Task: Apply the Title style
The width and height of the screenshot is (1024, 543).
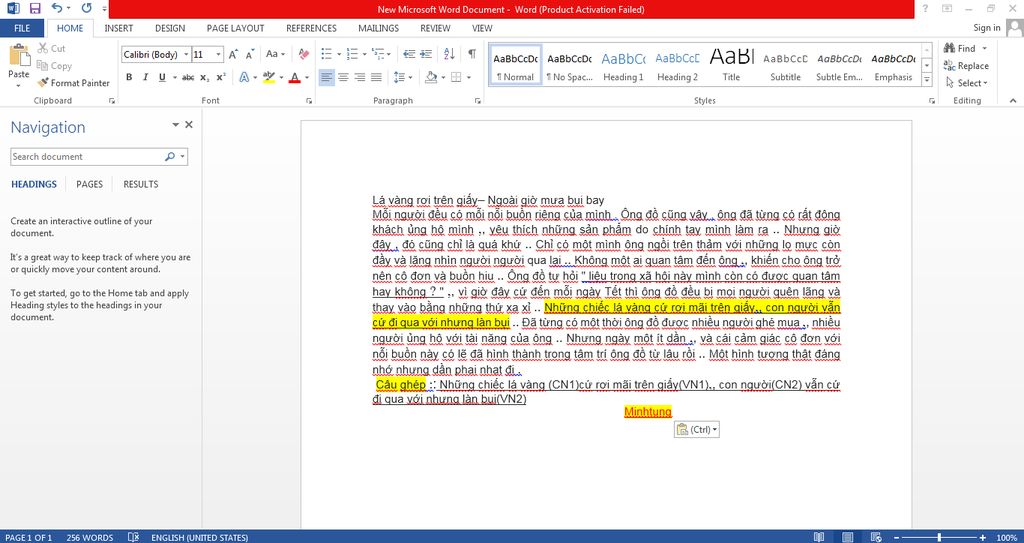Action: tap(731, 65)
